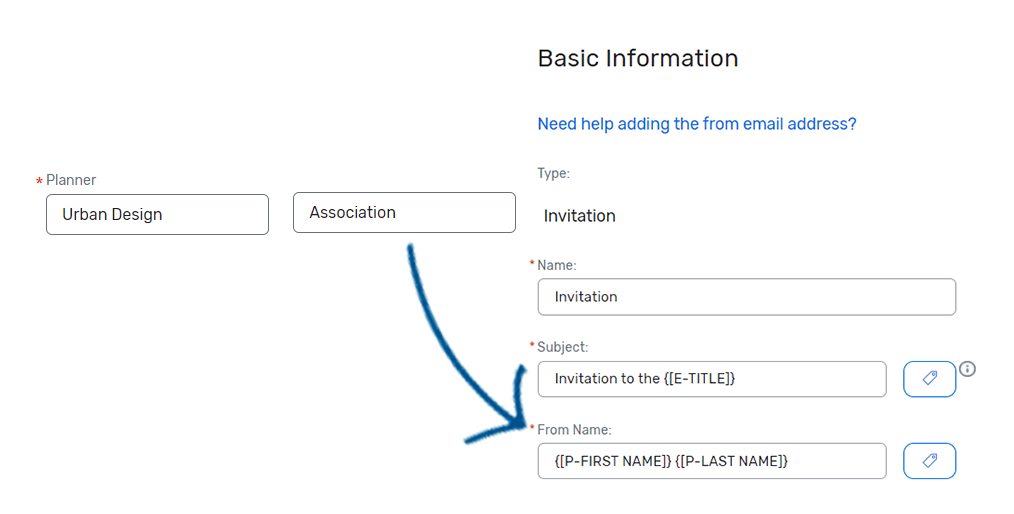Click the {[E-TITLE]} token in Subject
This screenshot has height=514, width=1014.
pos(700,379)
